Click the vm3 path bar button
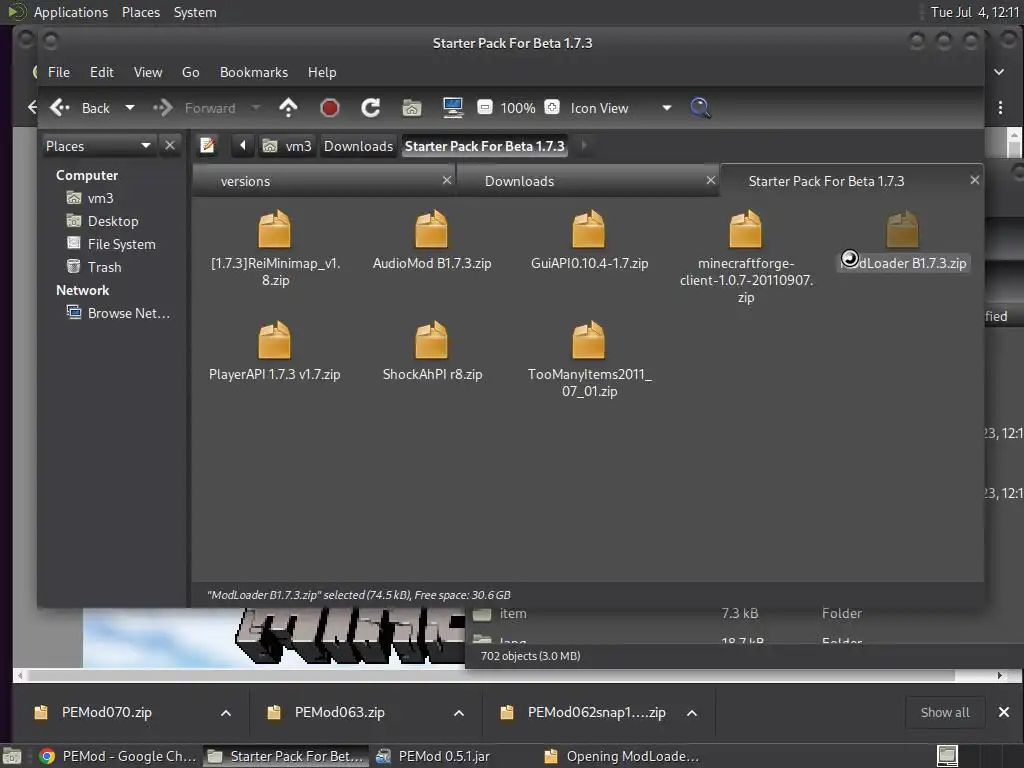Image resolution: width=1024 pixels, height=768 pixels. click(287, 146)
